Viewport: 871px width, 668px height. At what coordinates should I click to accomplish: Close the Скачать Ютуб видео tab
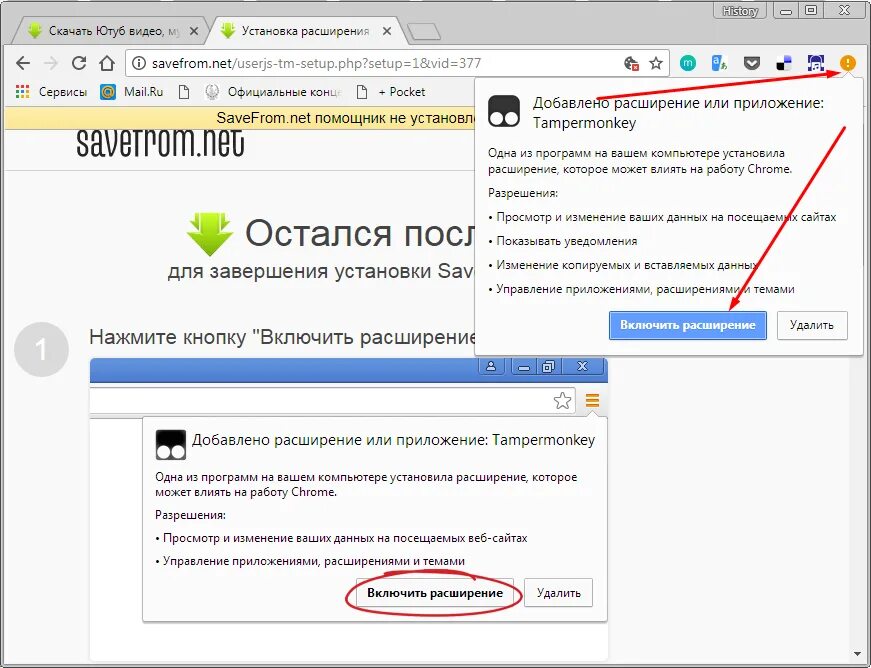pos(194,32)
